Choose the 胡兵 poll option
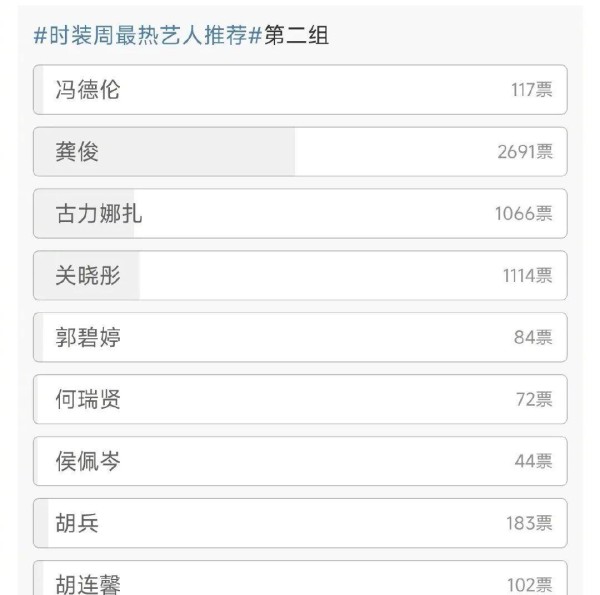This screenshot has height=595, width=600. [300, 523]
